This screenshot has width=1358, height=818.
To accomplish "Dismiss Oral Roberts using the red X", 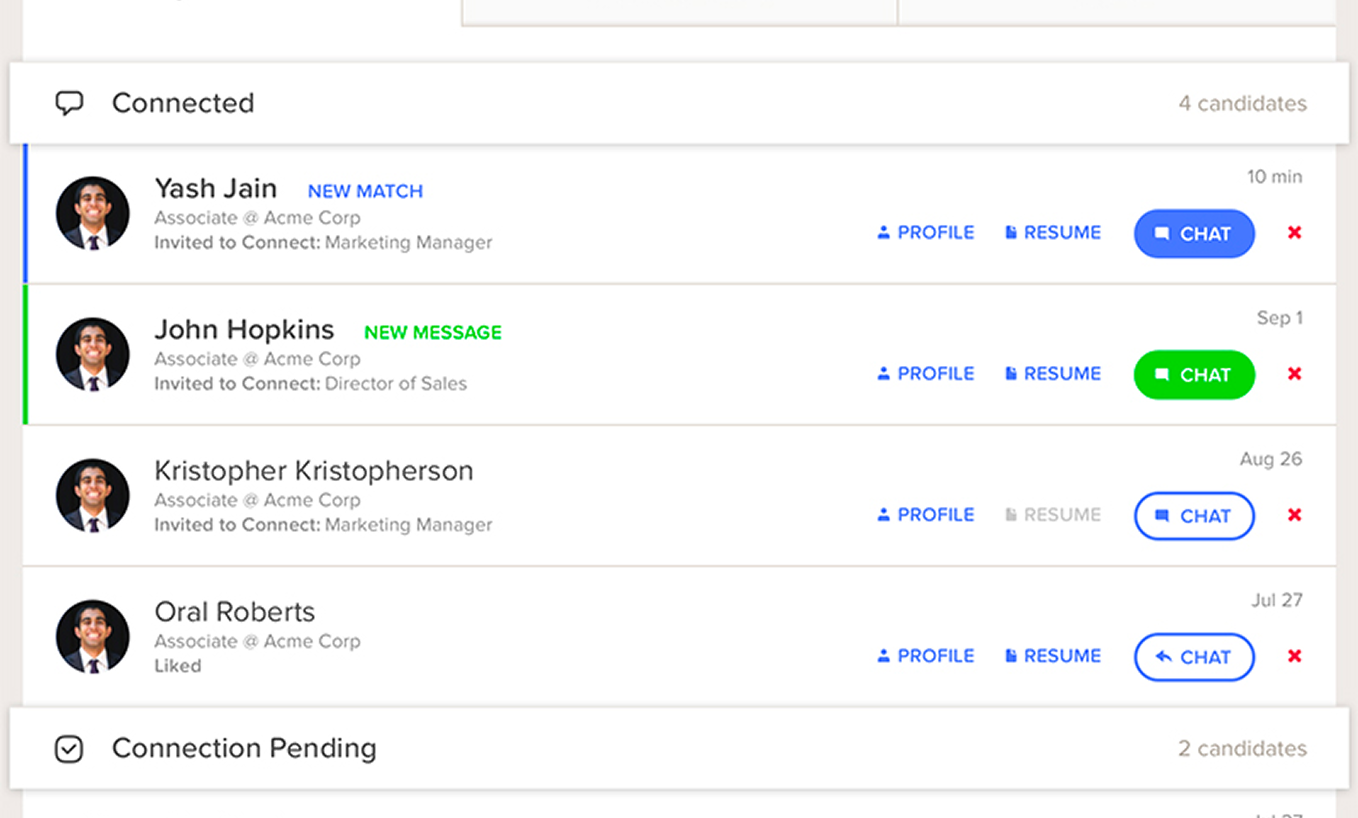I will [x=1294, y=656].
